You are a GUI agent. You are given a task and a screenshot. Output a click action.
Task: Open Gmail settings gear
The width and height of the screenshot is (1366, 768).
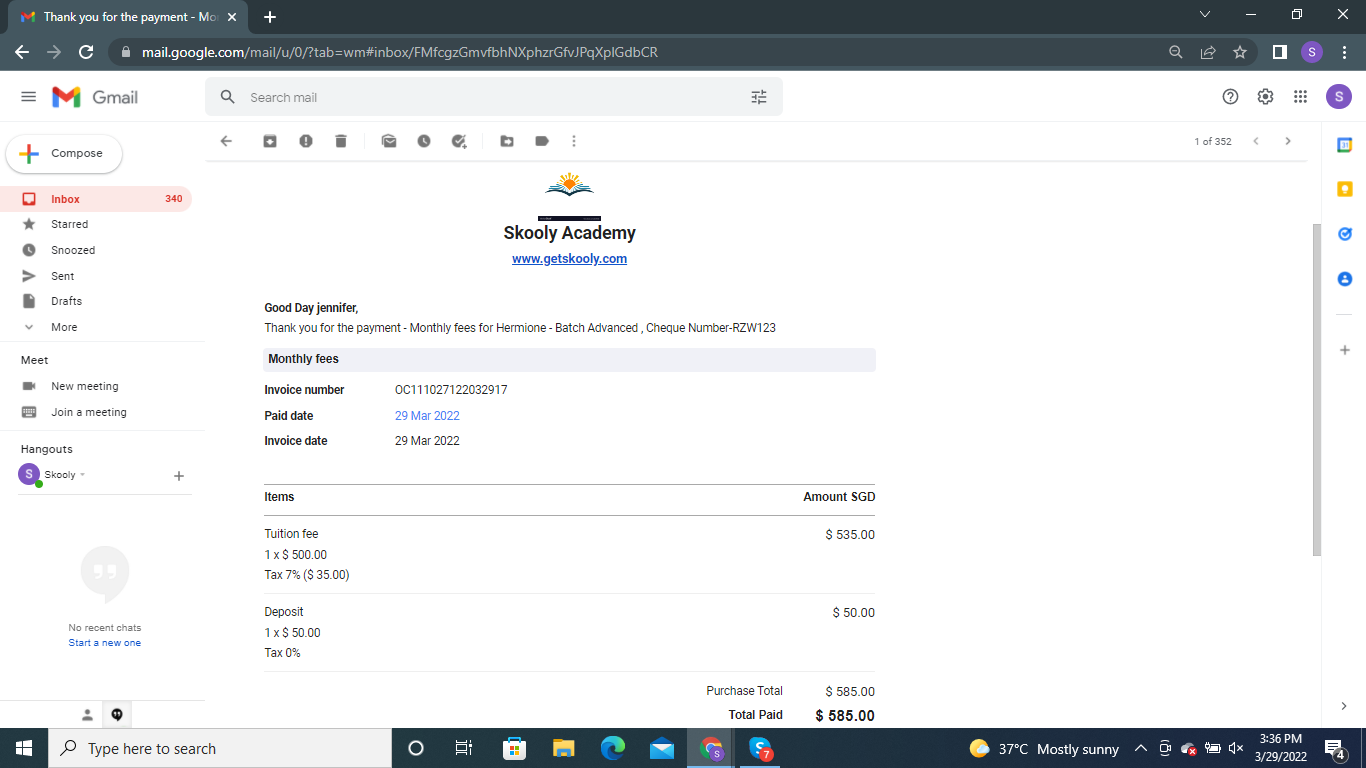pos(1265,97)
